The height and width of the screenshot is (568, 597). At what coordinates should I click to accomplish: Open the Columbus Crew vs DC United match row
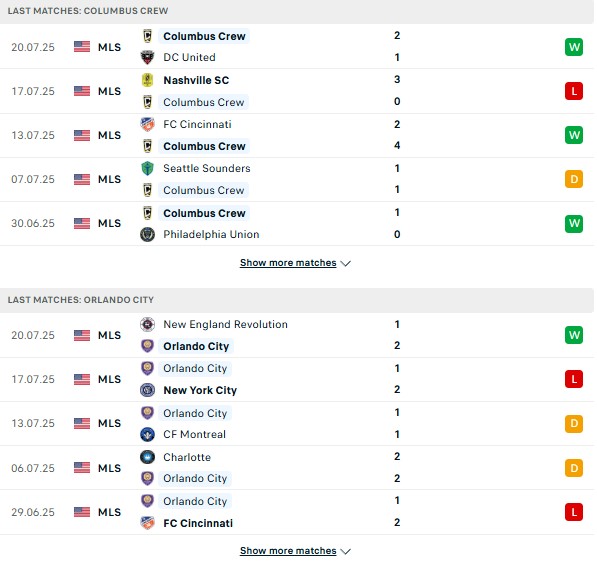[x=297, y=46]
